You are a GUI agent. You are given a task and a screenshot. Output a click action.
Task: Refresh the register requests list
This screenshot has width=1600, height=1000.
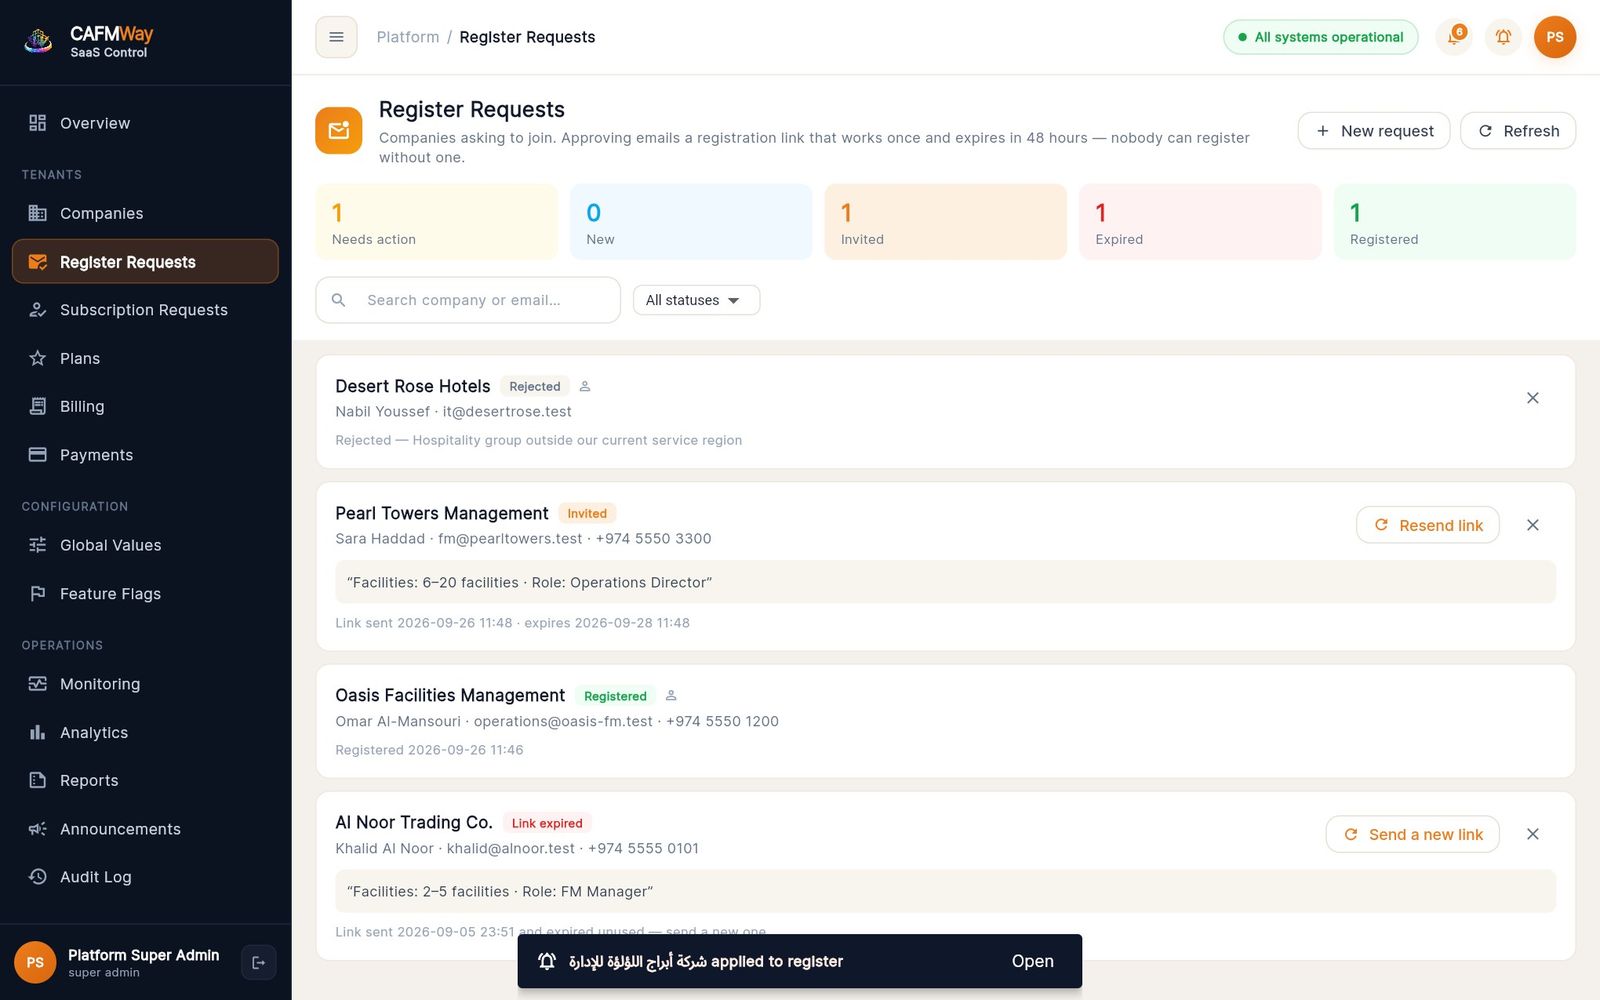[x=1518, y=131]
